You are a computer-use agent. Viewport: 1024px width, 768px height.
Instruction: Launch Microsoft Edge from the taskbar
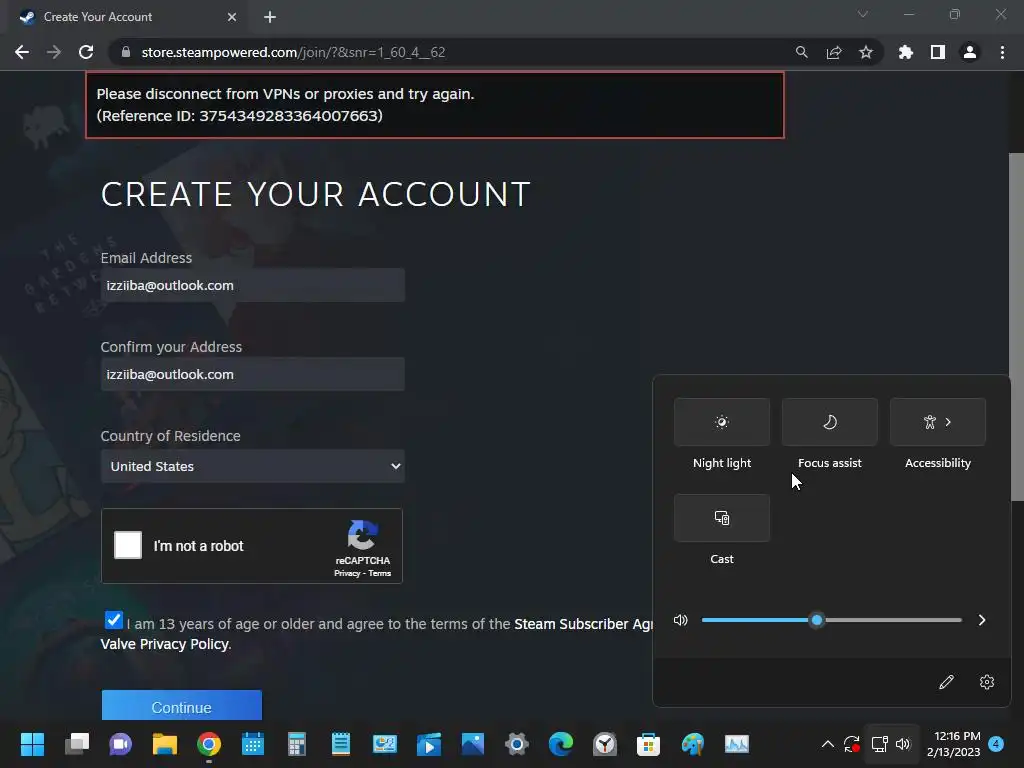561,744
